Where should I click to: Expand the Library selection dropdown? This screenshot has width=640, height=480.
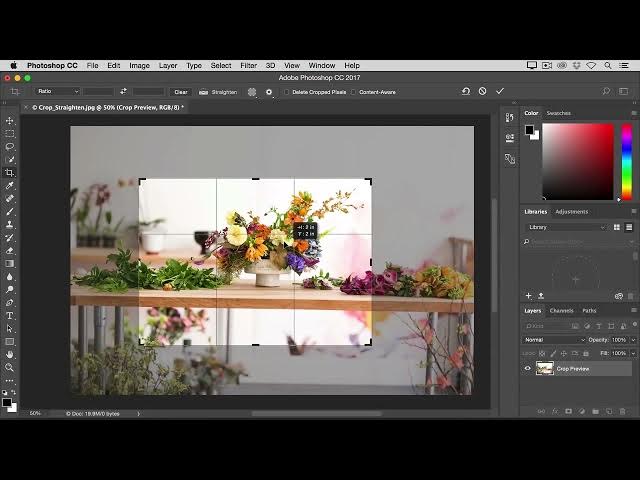point(566,227)
